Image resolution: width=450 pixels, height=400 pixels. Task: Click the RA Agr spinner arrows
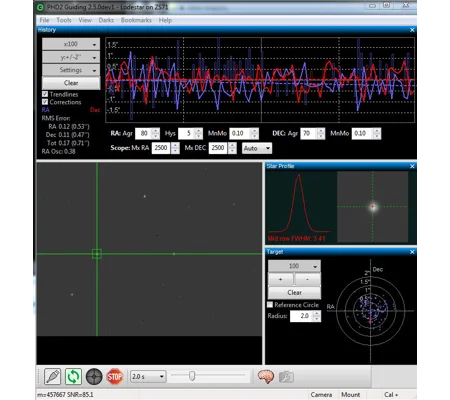tap(156, 134)
